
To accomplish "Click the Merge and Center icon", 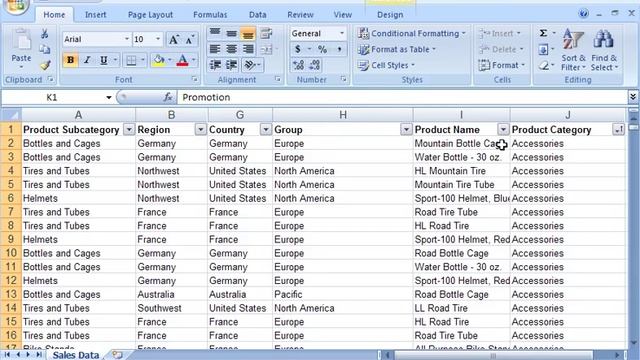I will pos(266,49).
